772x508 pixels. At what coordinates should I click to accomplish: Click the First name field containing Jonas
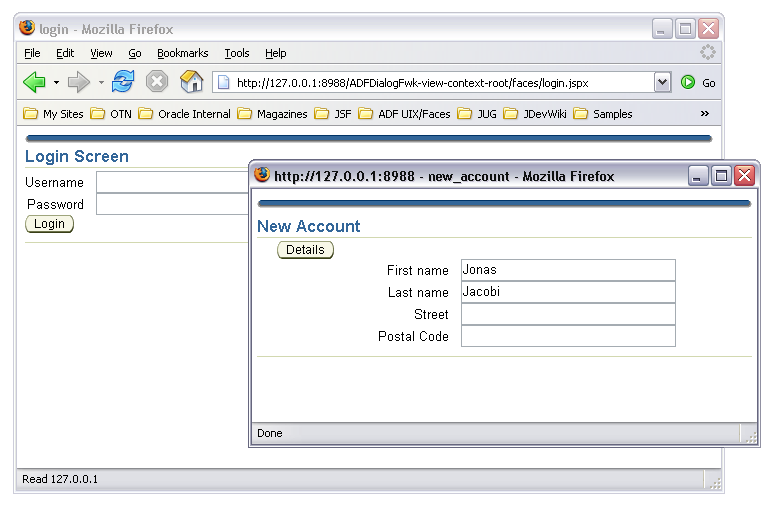tap(568, 270)
